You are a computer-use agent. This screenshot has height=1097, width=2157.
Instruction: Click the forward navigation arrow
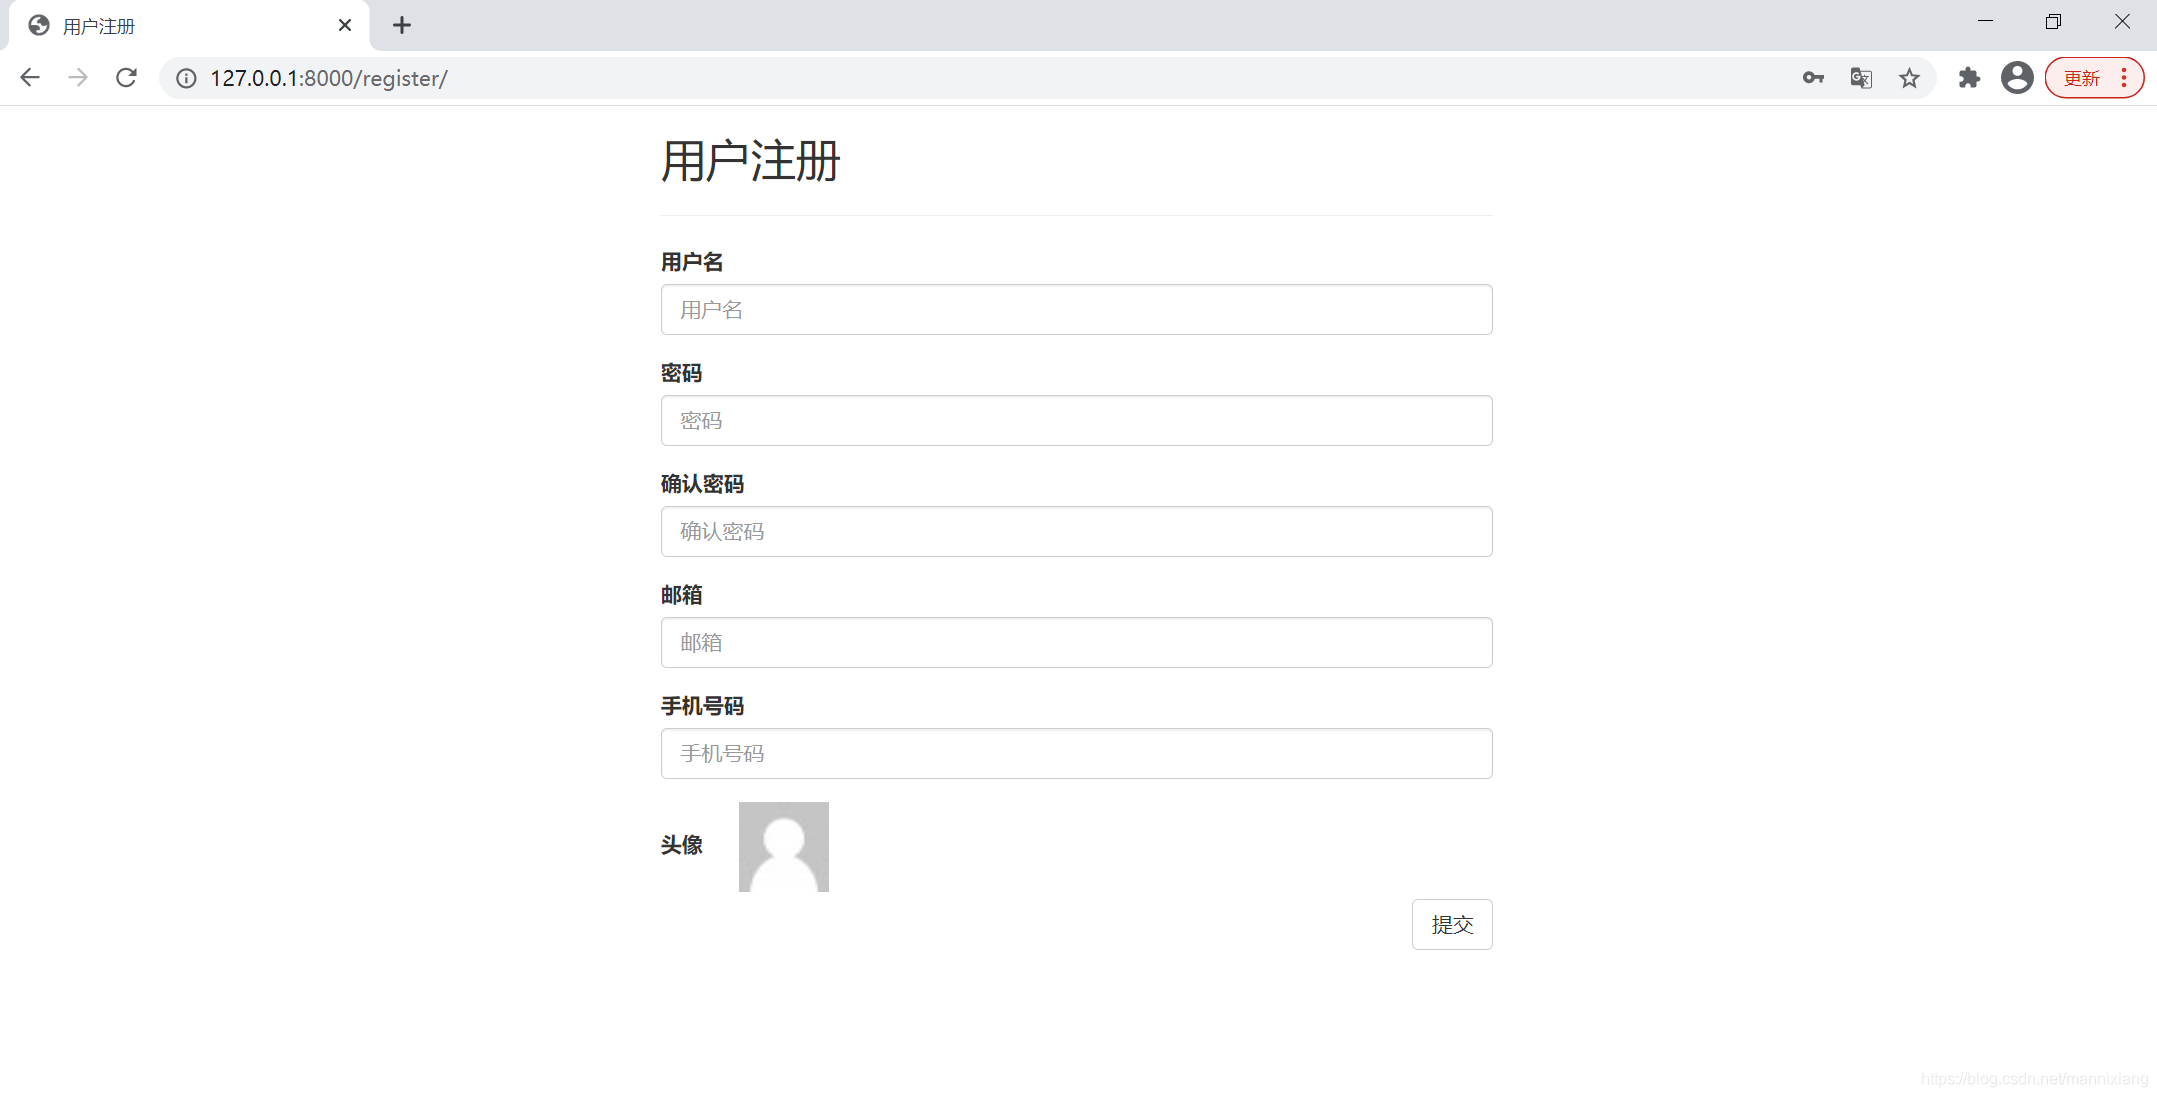click(x=78, y=78)
